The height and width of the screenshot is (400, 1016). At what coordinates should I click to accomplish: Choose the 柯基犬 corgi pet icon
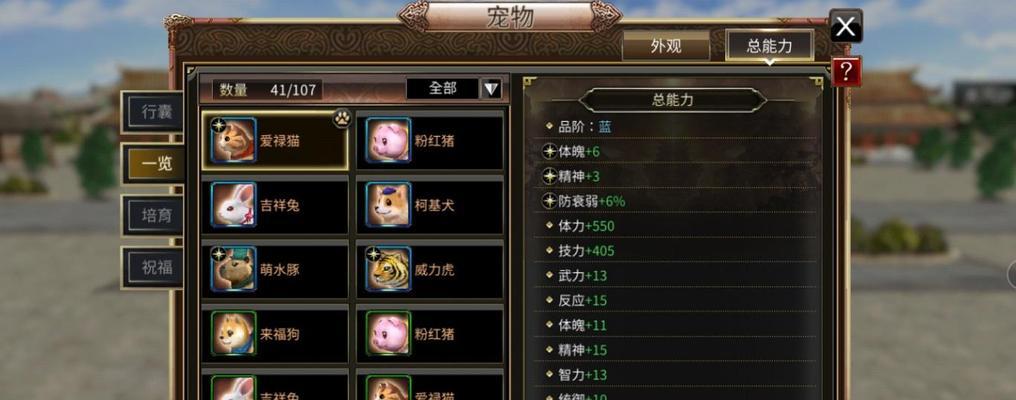388,204
